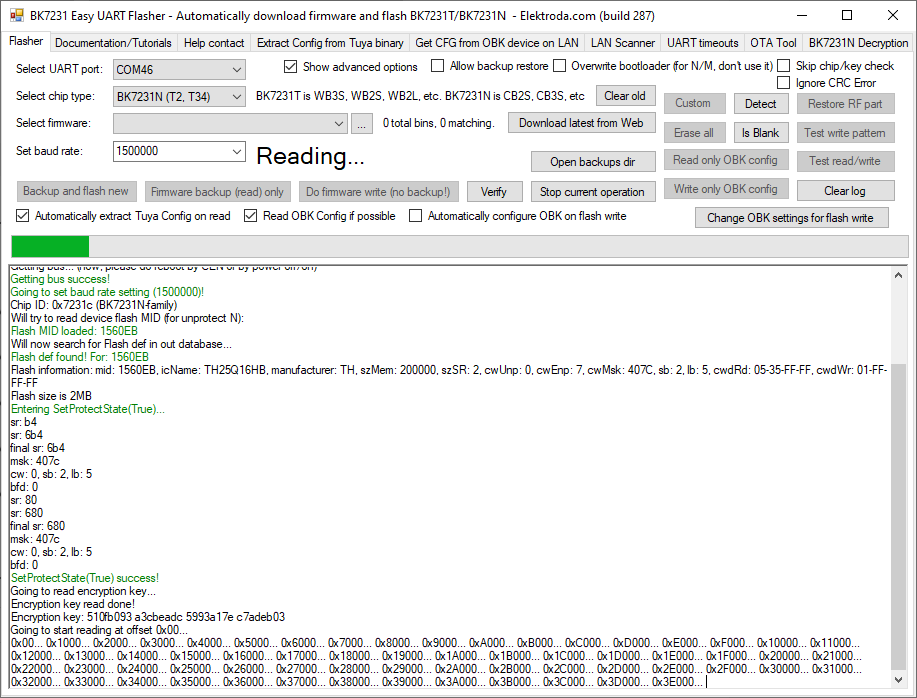
Task: Open Extract Config from Tuya binary tab
Action: (x=330, y=43)
